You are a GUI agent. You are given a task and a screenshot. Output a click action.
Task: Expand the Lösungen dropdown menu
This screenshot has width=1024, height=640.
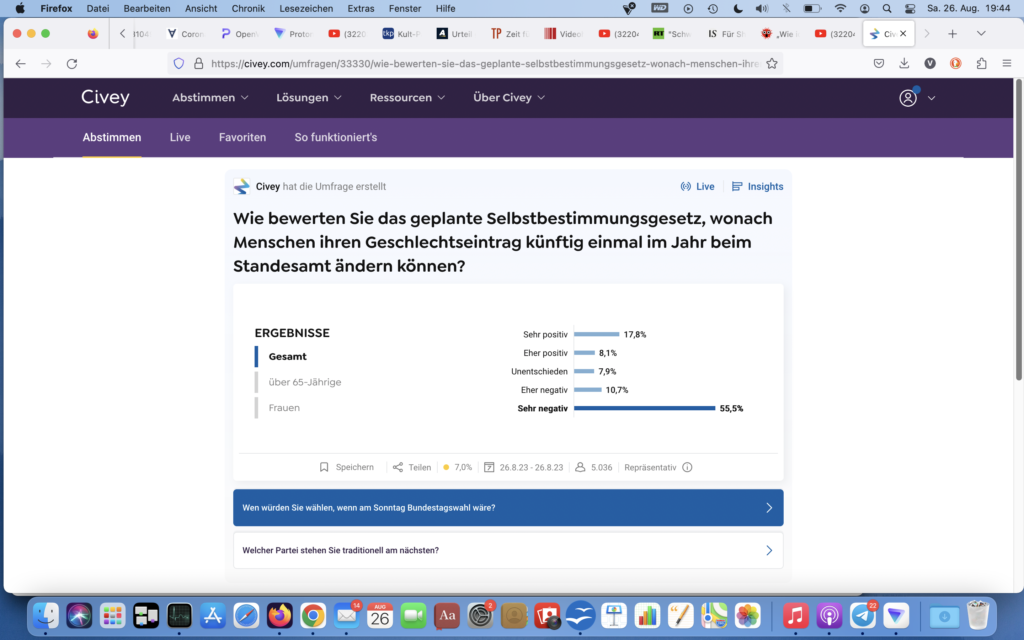(x=309, y=98)
